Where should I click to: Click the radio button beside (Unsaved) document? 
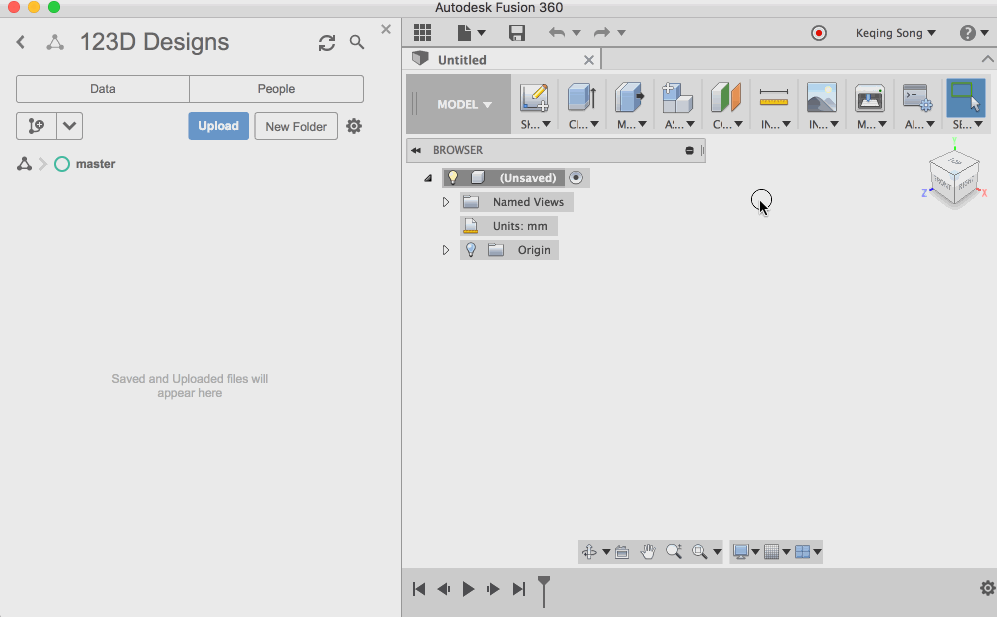576,177
